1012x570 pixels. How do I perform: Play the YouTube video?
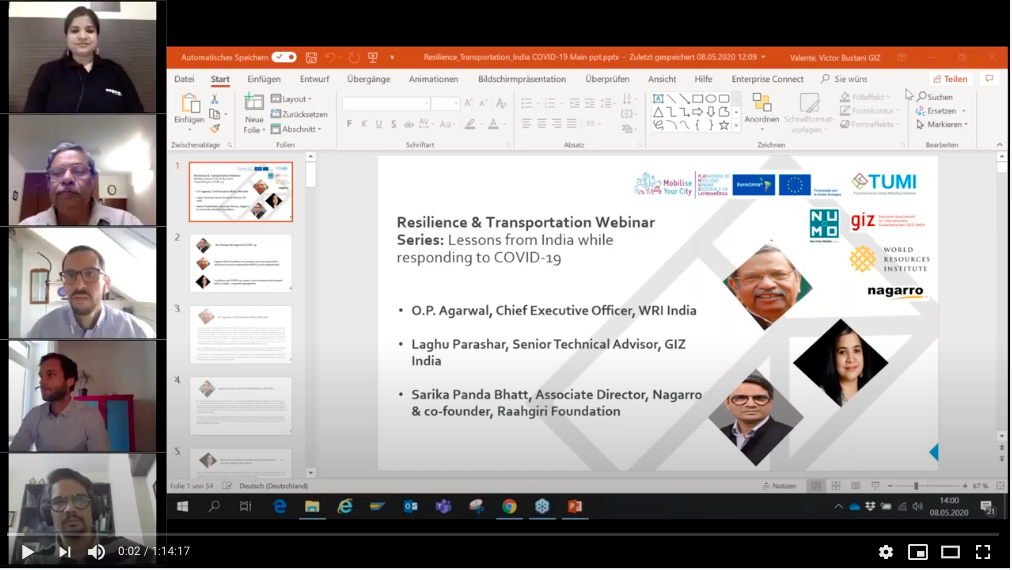click(x=27, y=551)
